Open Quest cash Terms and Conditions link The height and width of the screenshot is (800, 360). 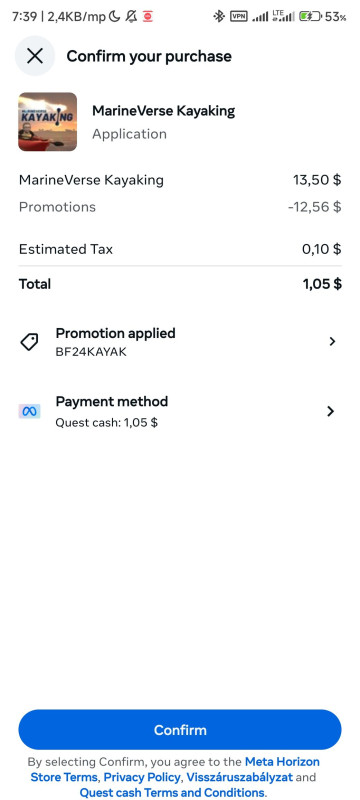click(172, 792)
